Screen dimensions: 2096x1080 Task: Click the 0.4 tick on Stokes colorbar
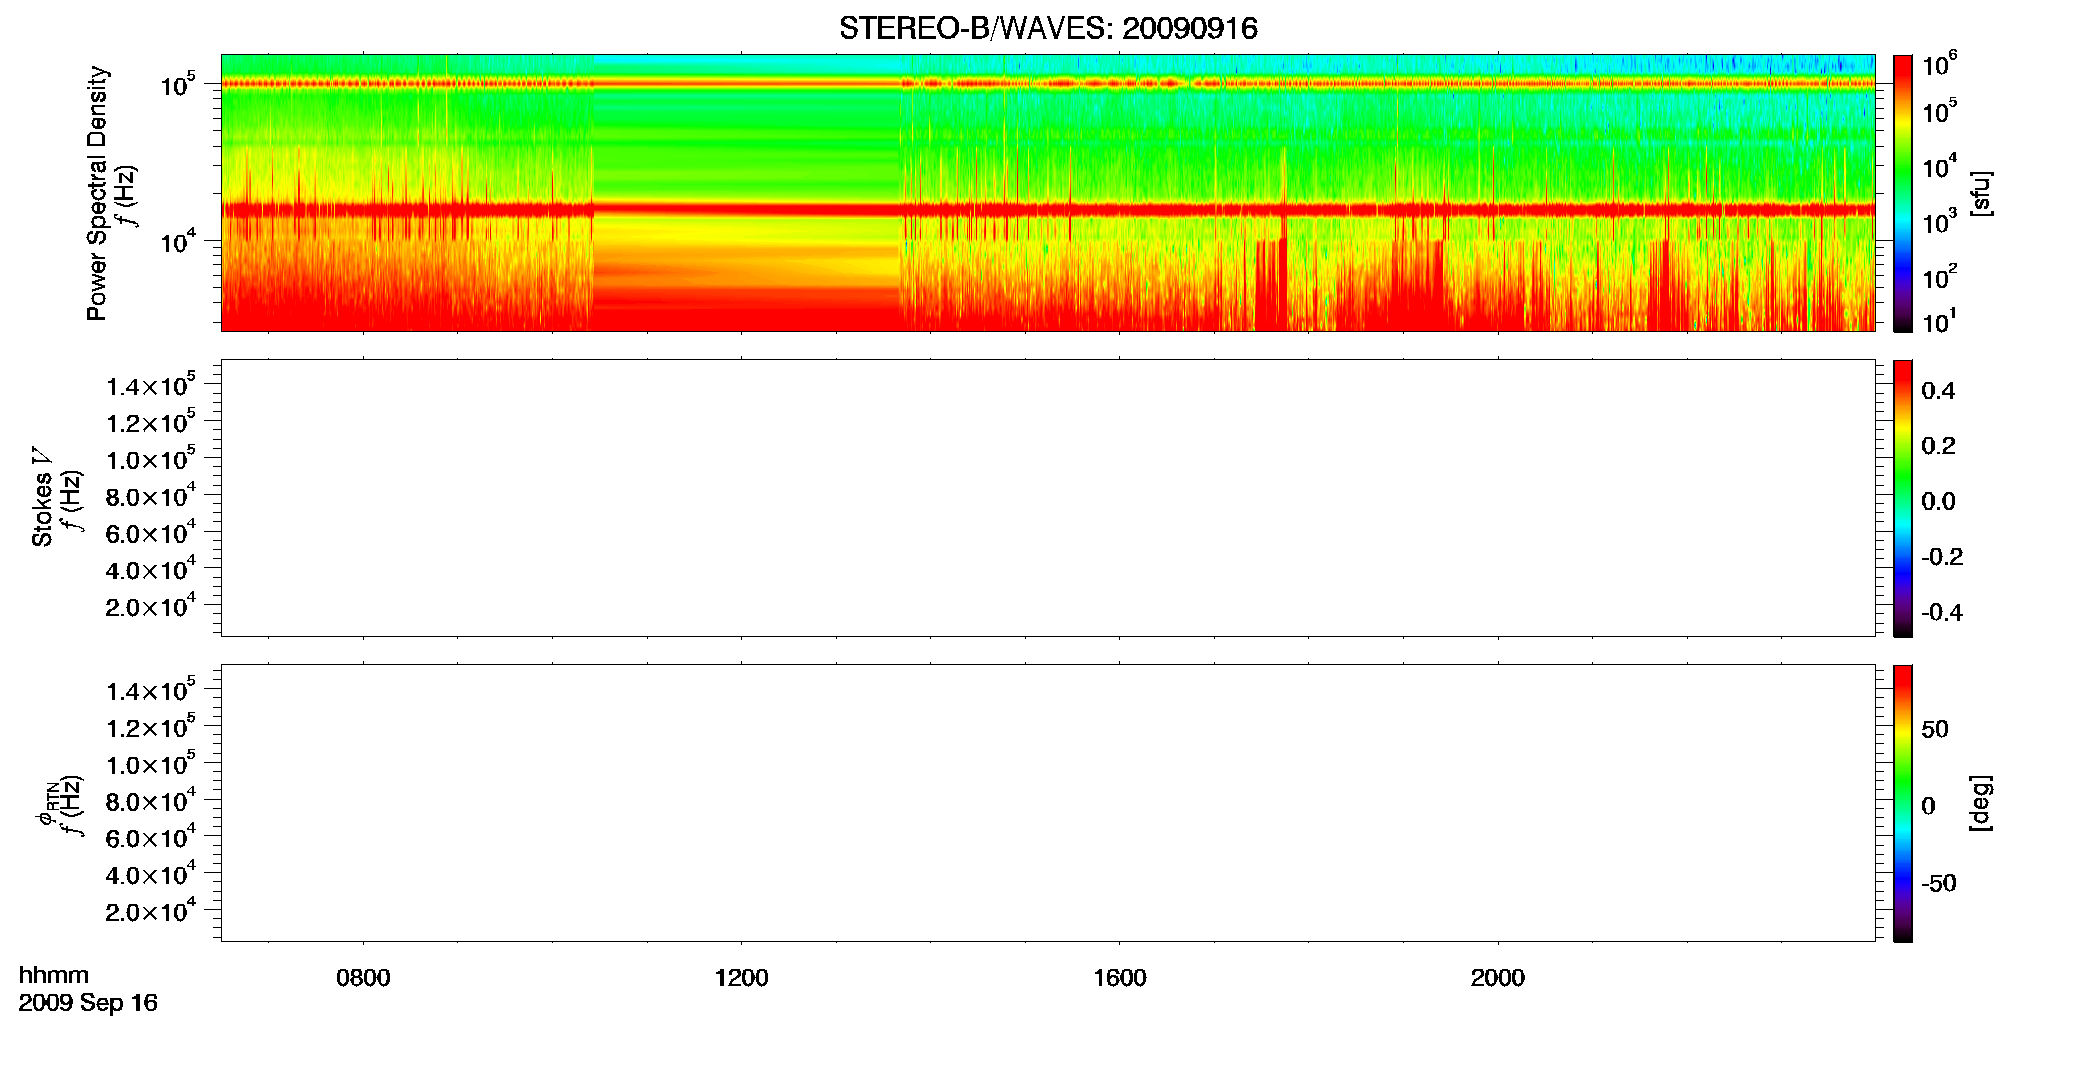(x=1937, y=391)
